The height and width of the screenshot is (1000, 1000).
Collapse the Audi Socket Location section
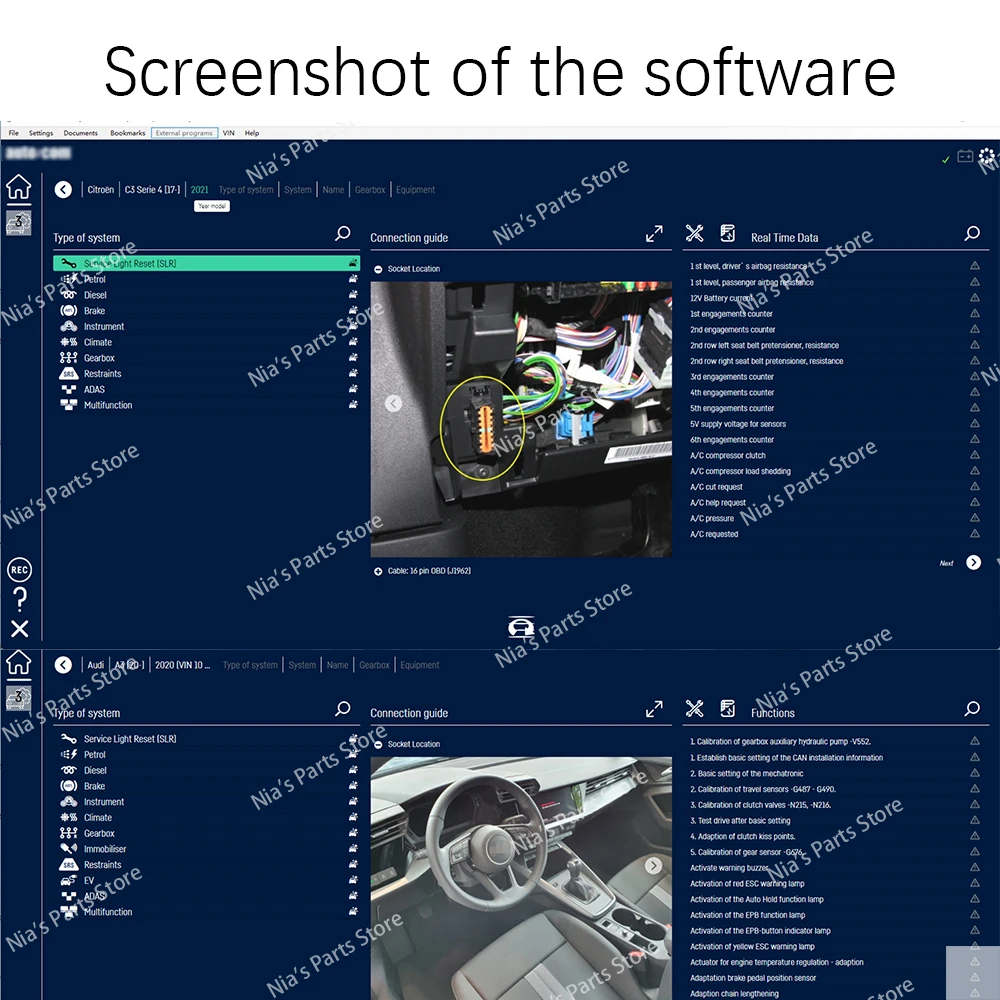378,744
